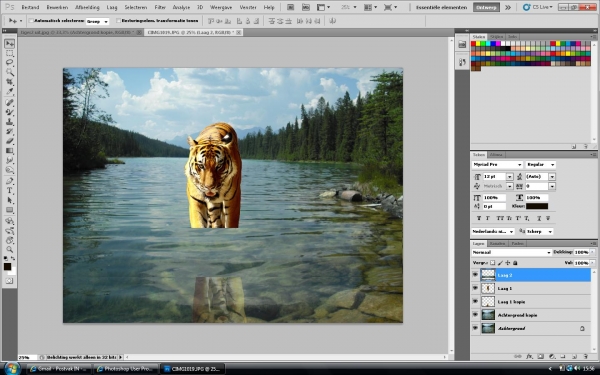Select the Move tool

click(x=10, y=43)
